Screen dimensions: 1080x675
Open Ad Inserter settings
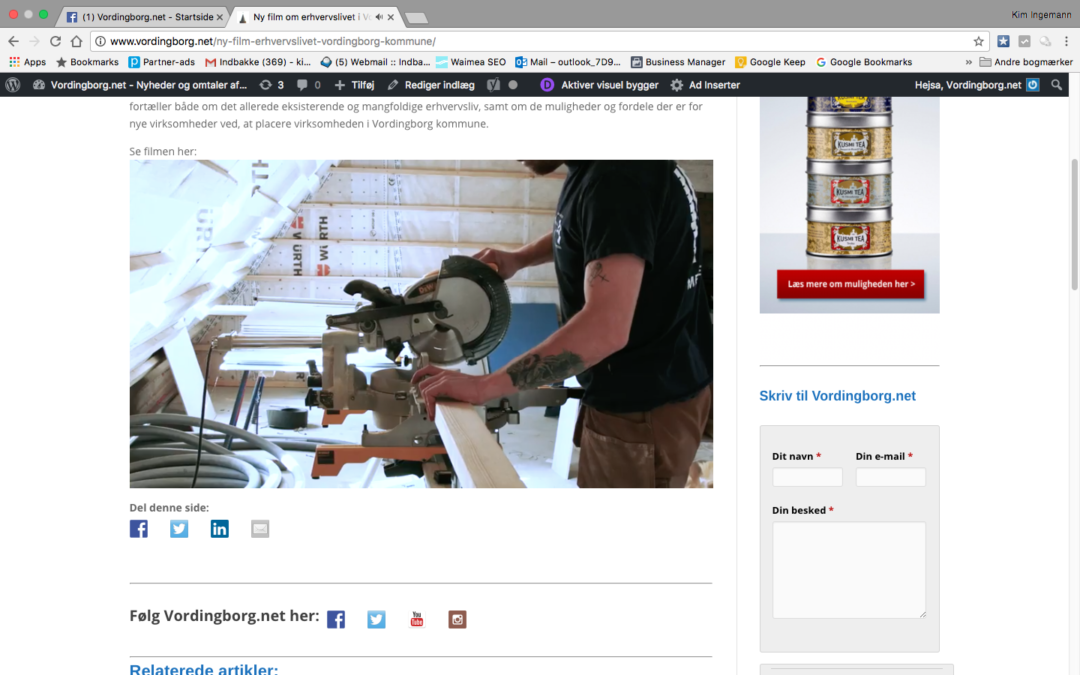(x=705, y=85)
